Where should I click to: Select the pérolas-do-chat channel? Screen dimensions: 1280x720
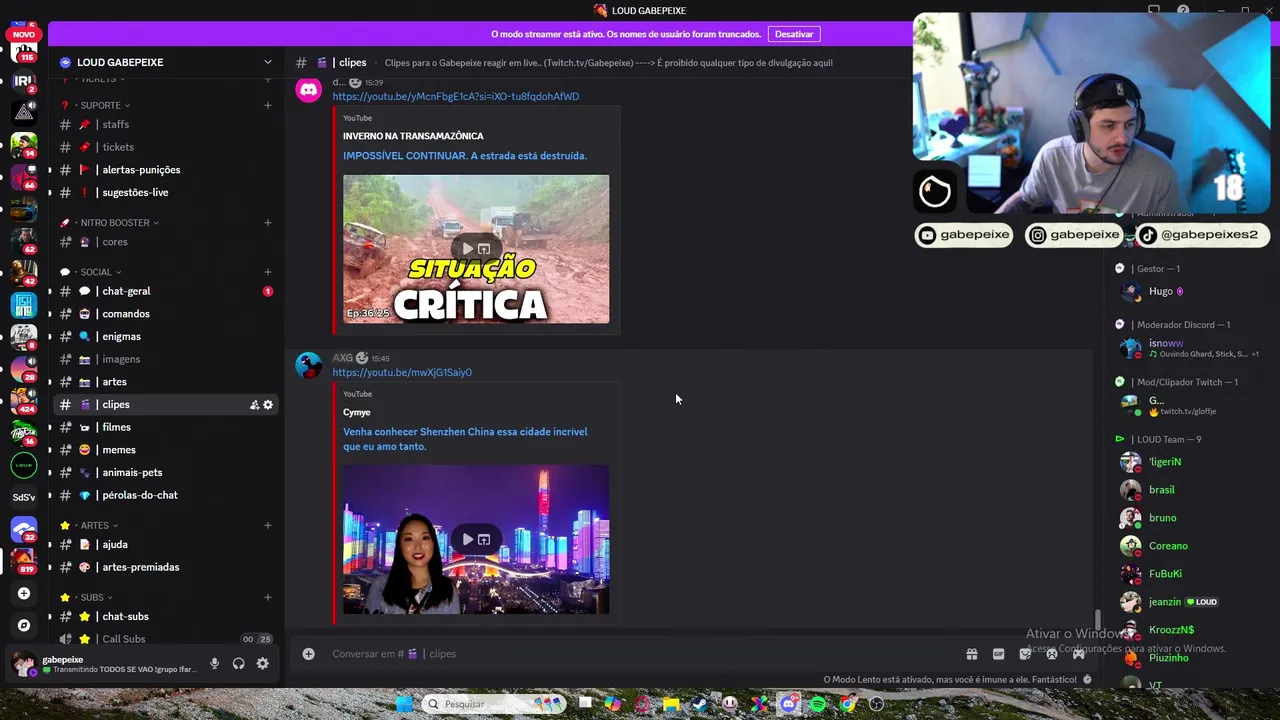[x=165, y=495]
